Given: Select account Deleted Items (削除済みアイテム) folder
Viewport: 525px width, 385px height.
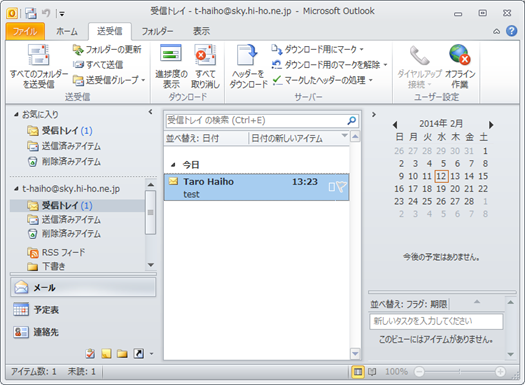Looking at the screenshot, I should 64,234.
